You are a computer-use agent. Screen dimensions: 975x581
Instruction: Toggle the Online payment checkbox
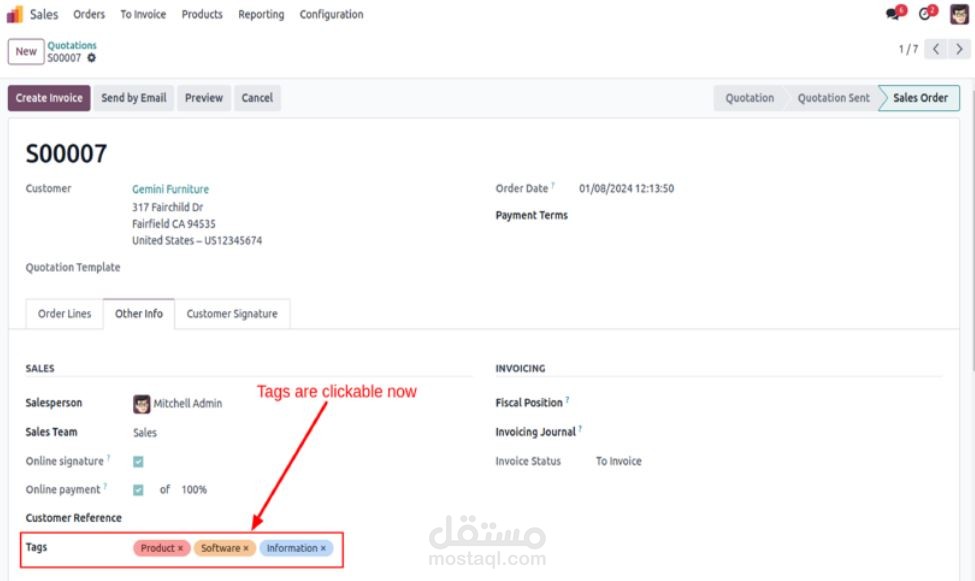click(138, 490)
